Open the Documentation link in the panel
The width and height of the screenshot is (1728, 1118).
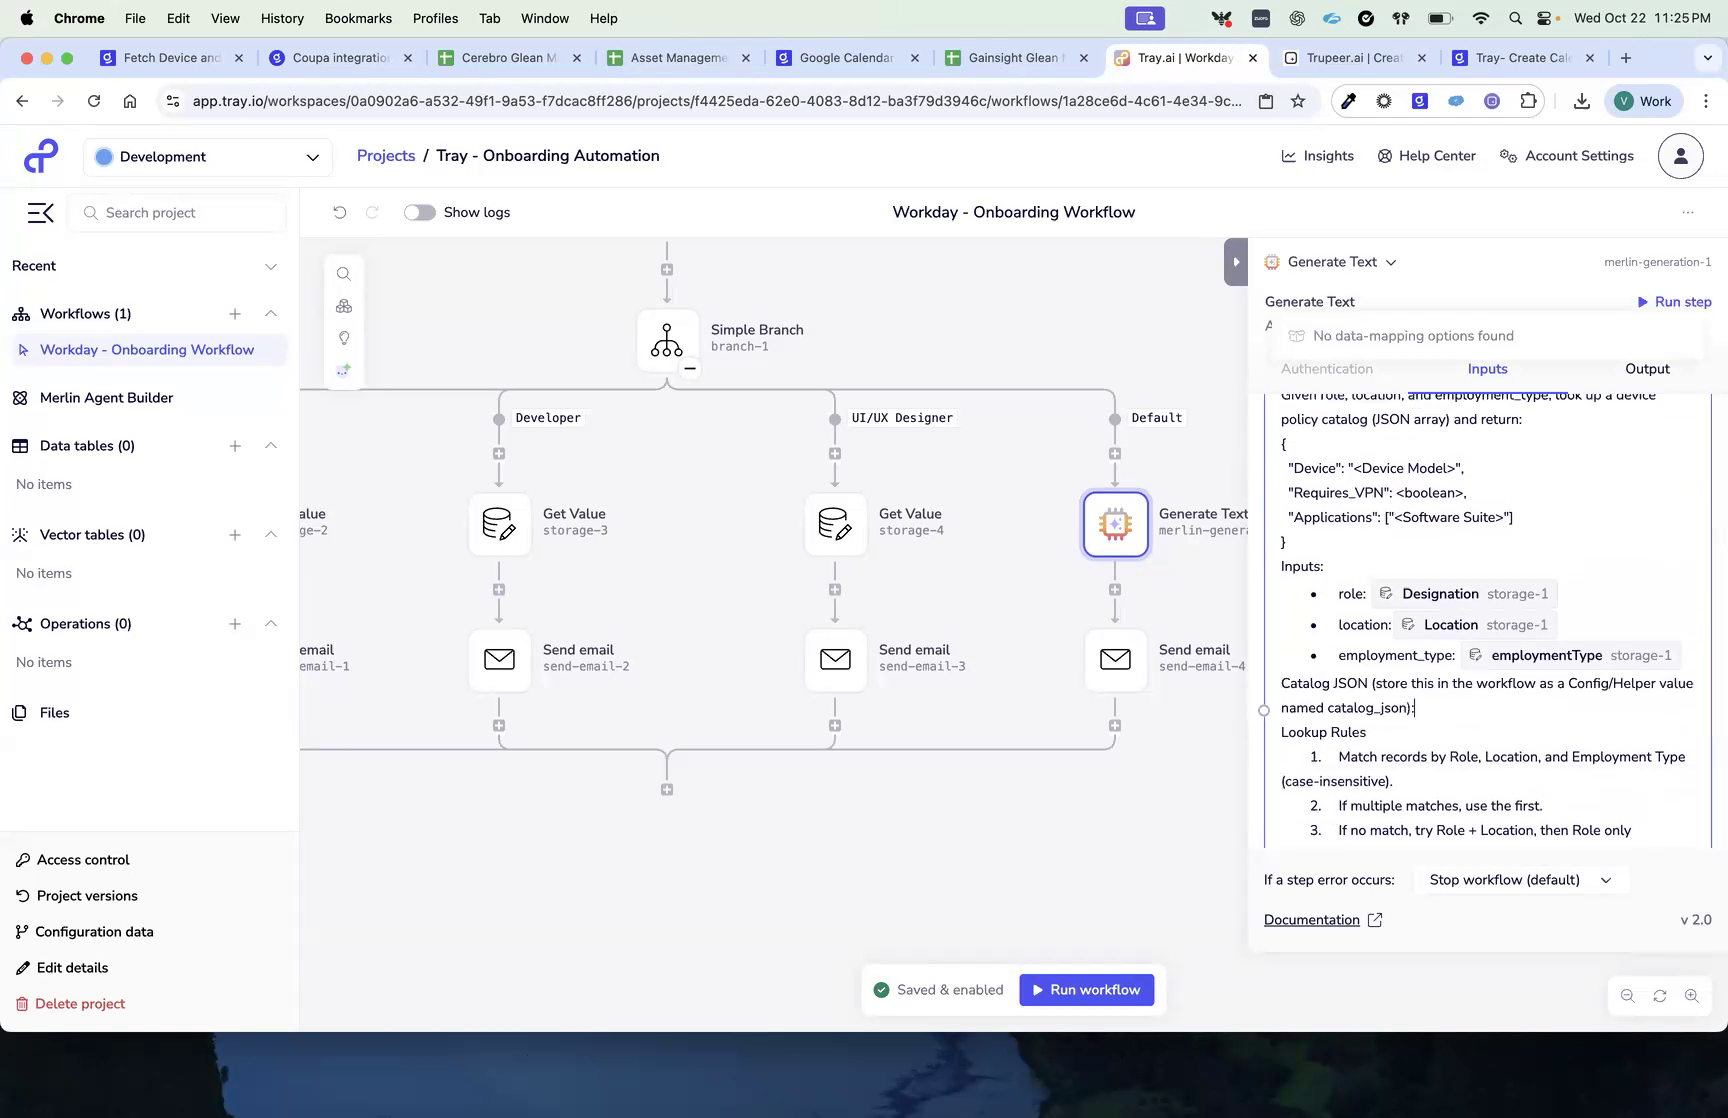tap(1311, 919)
